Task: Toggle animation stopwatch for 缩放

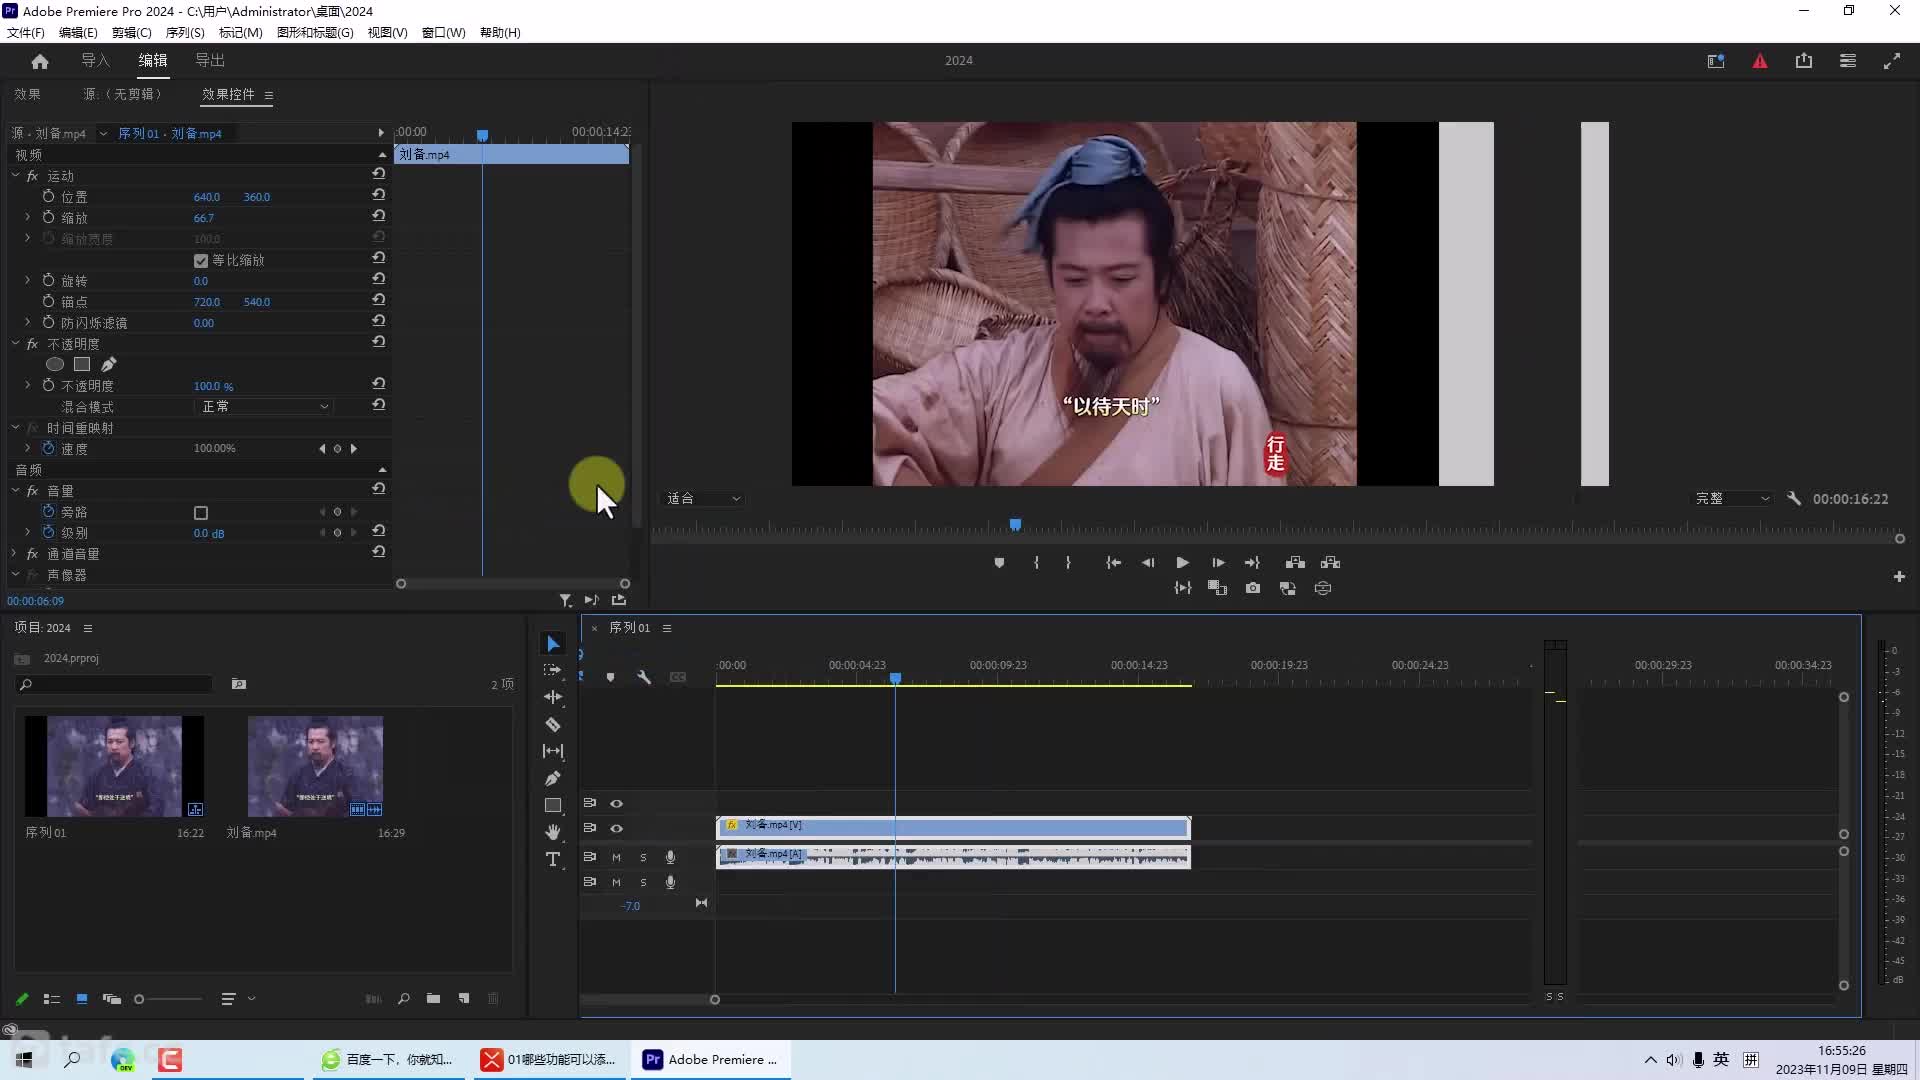Action: (48, 217)
